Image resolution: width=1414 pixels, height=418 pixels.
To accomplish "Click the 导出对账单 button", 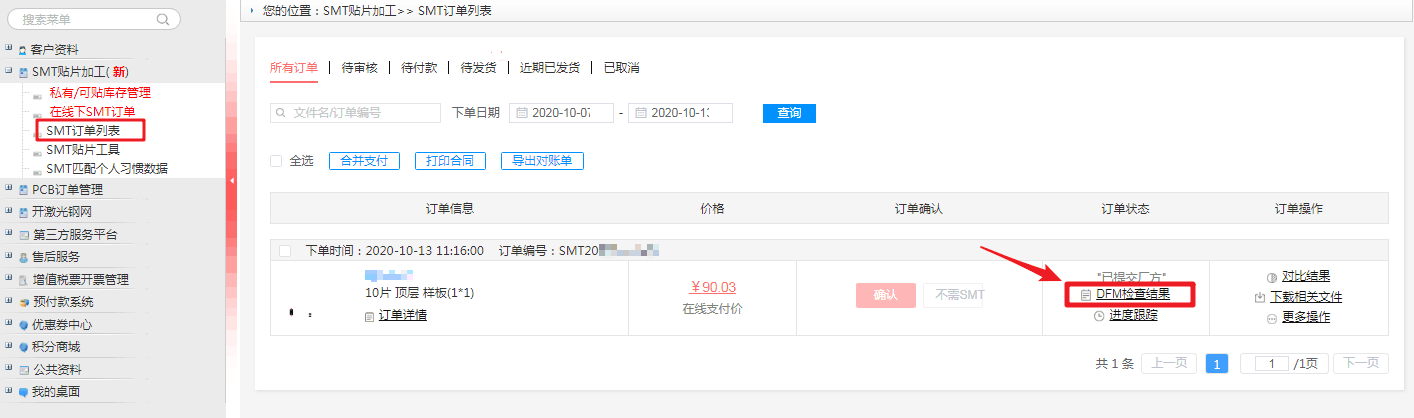I will point(542,161).
